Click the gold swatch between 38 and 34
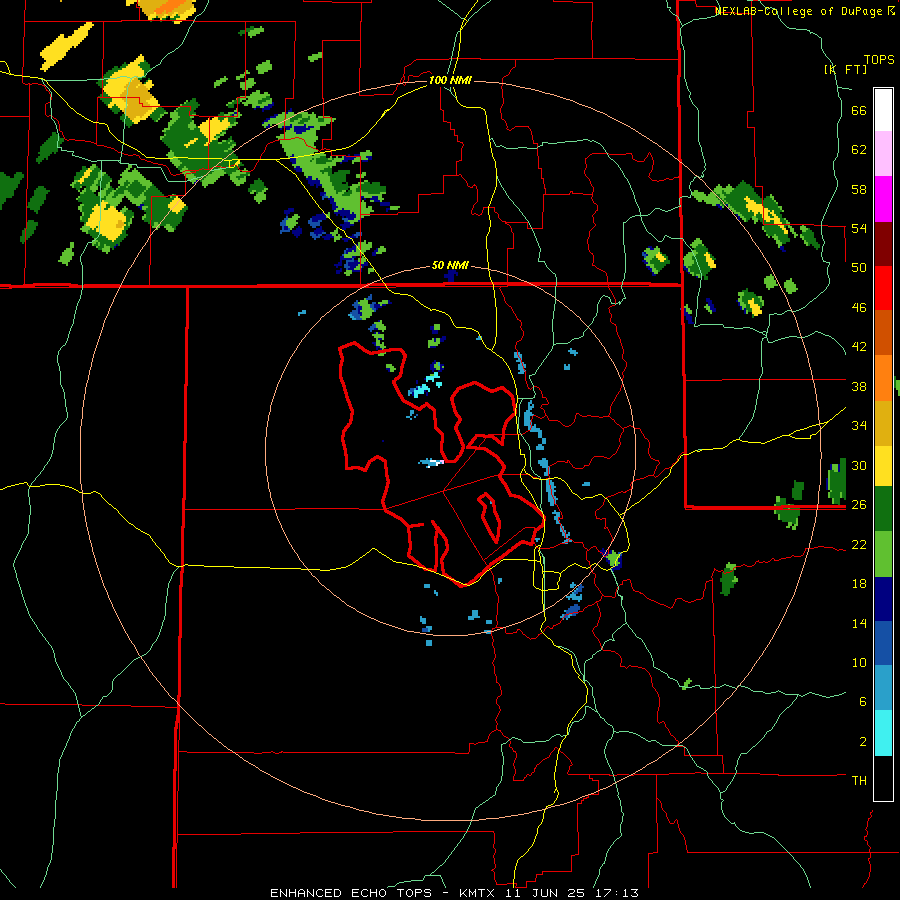 [883, 423]
